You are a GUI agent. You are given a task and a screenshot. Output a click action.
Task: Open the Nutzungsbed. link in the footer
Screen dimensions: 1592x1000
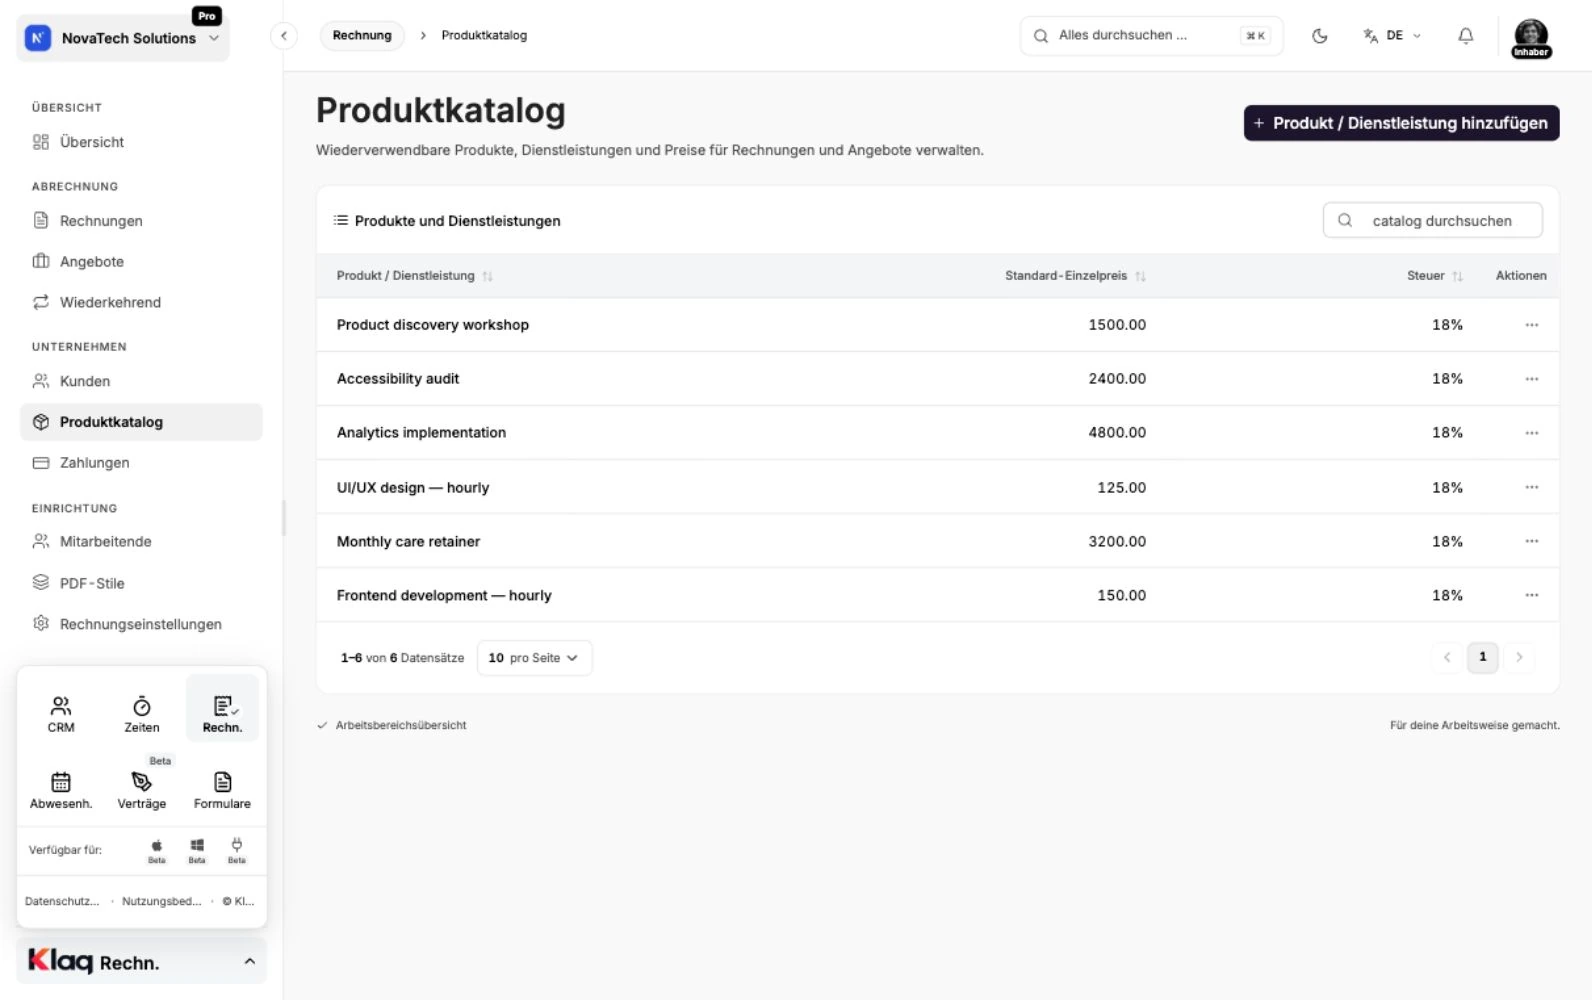pos(161,901)
